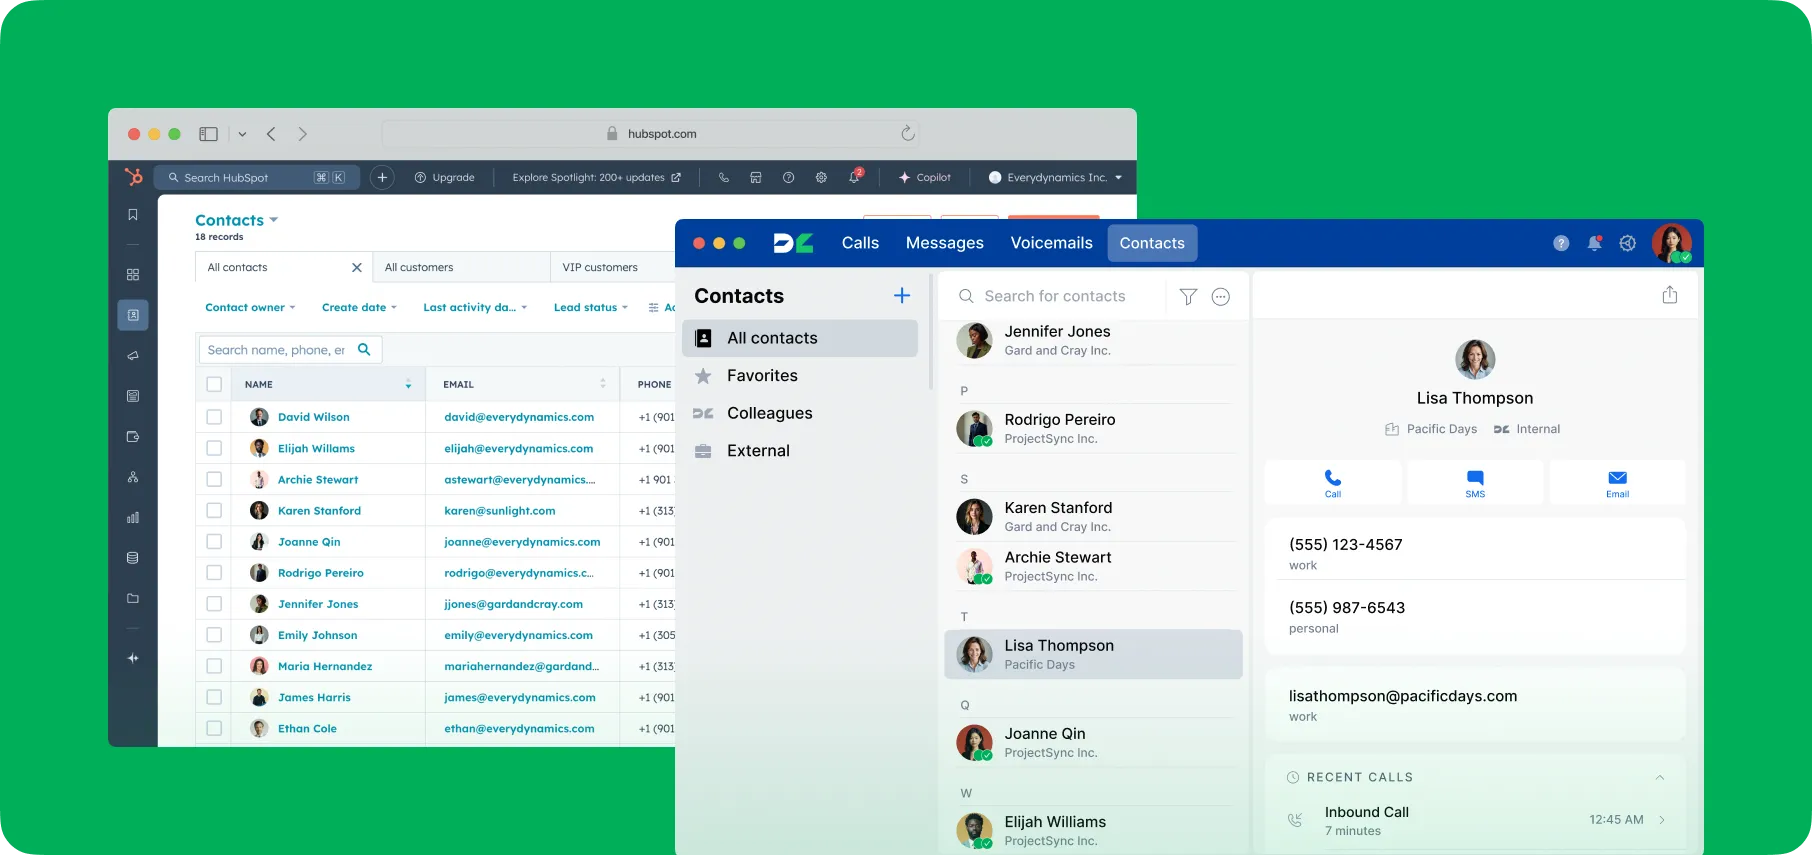Click the filter funnel icon in contacts search

[1188, 297]
